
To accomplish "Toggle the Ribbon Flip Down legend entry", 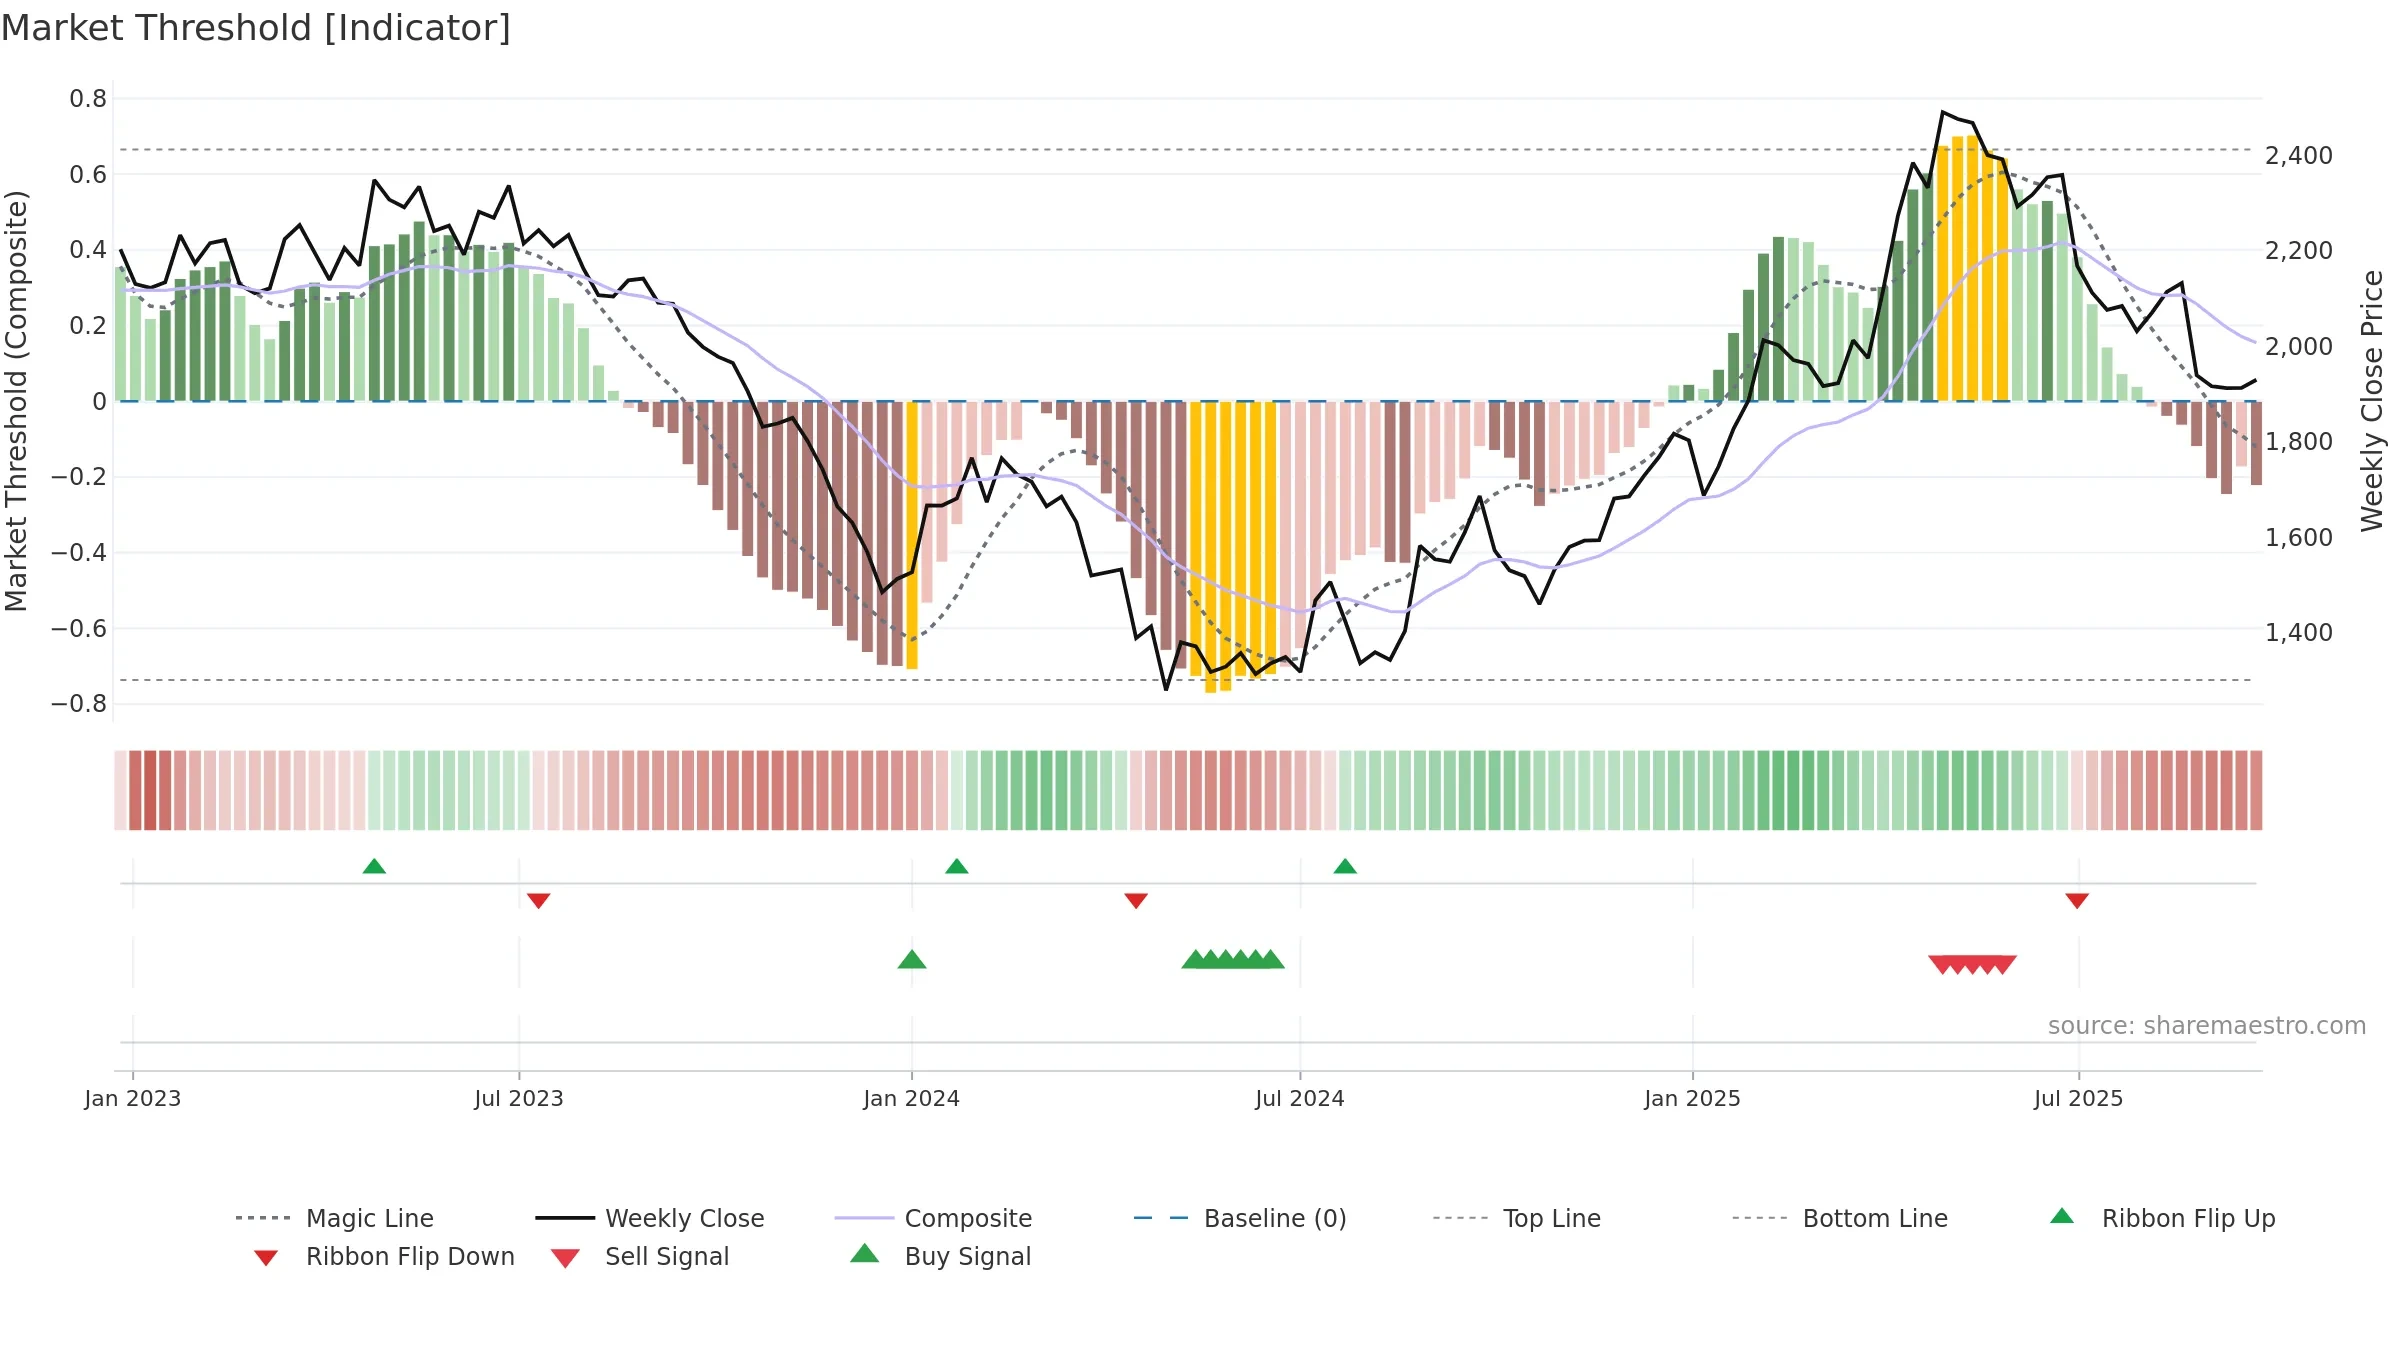I will coord(383,1256).
